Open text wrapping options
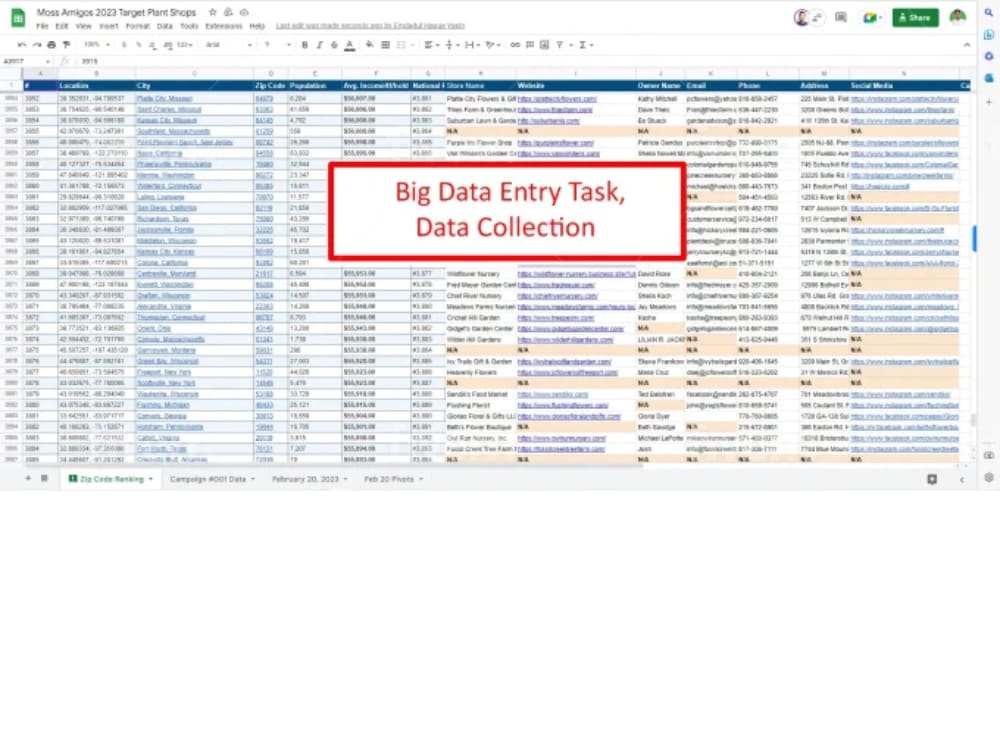Screen dimensions: 1000x750 (x=472, y=45)
